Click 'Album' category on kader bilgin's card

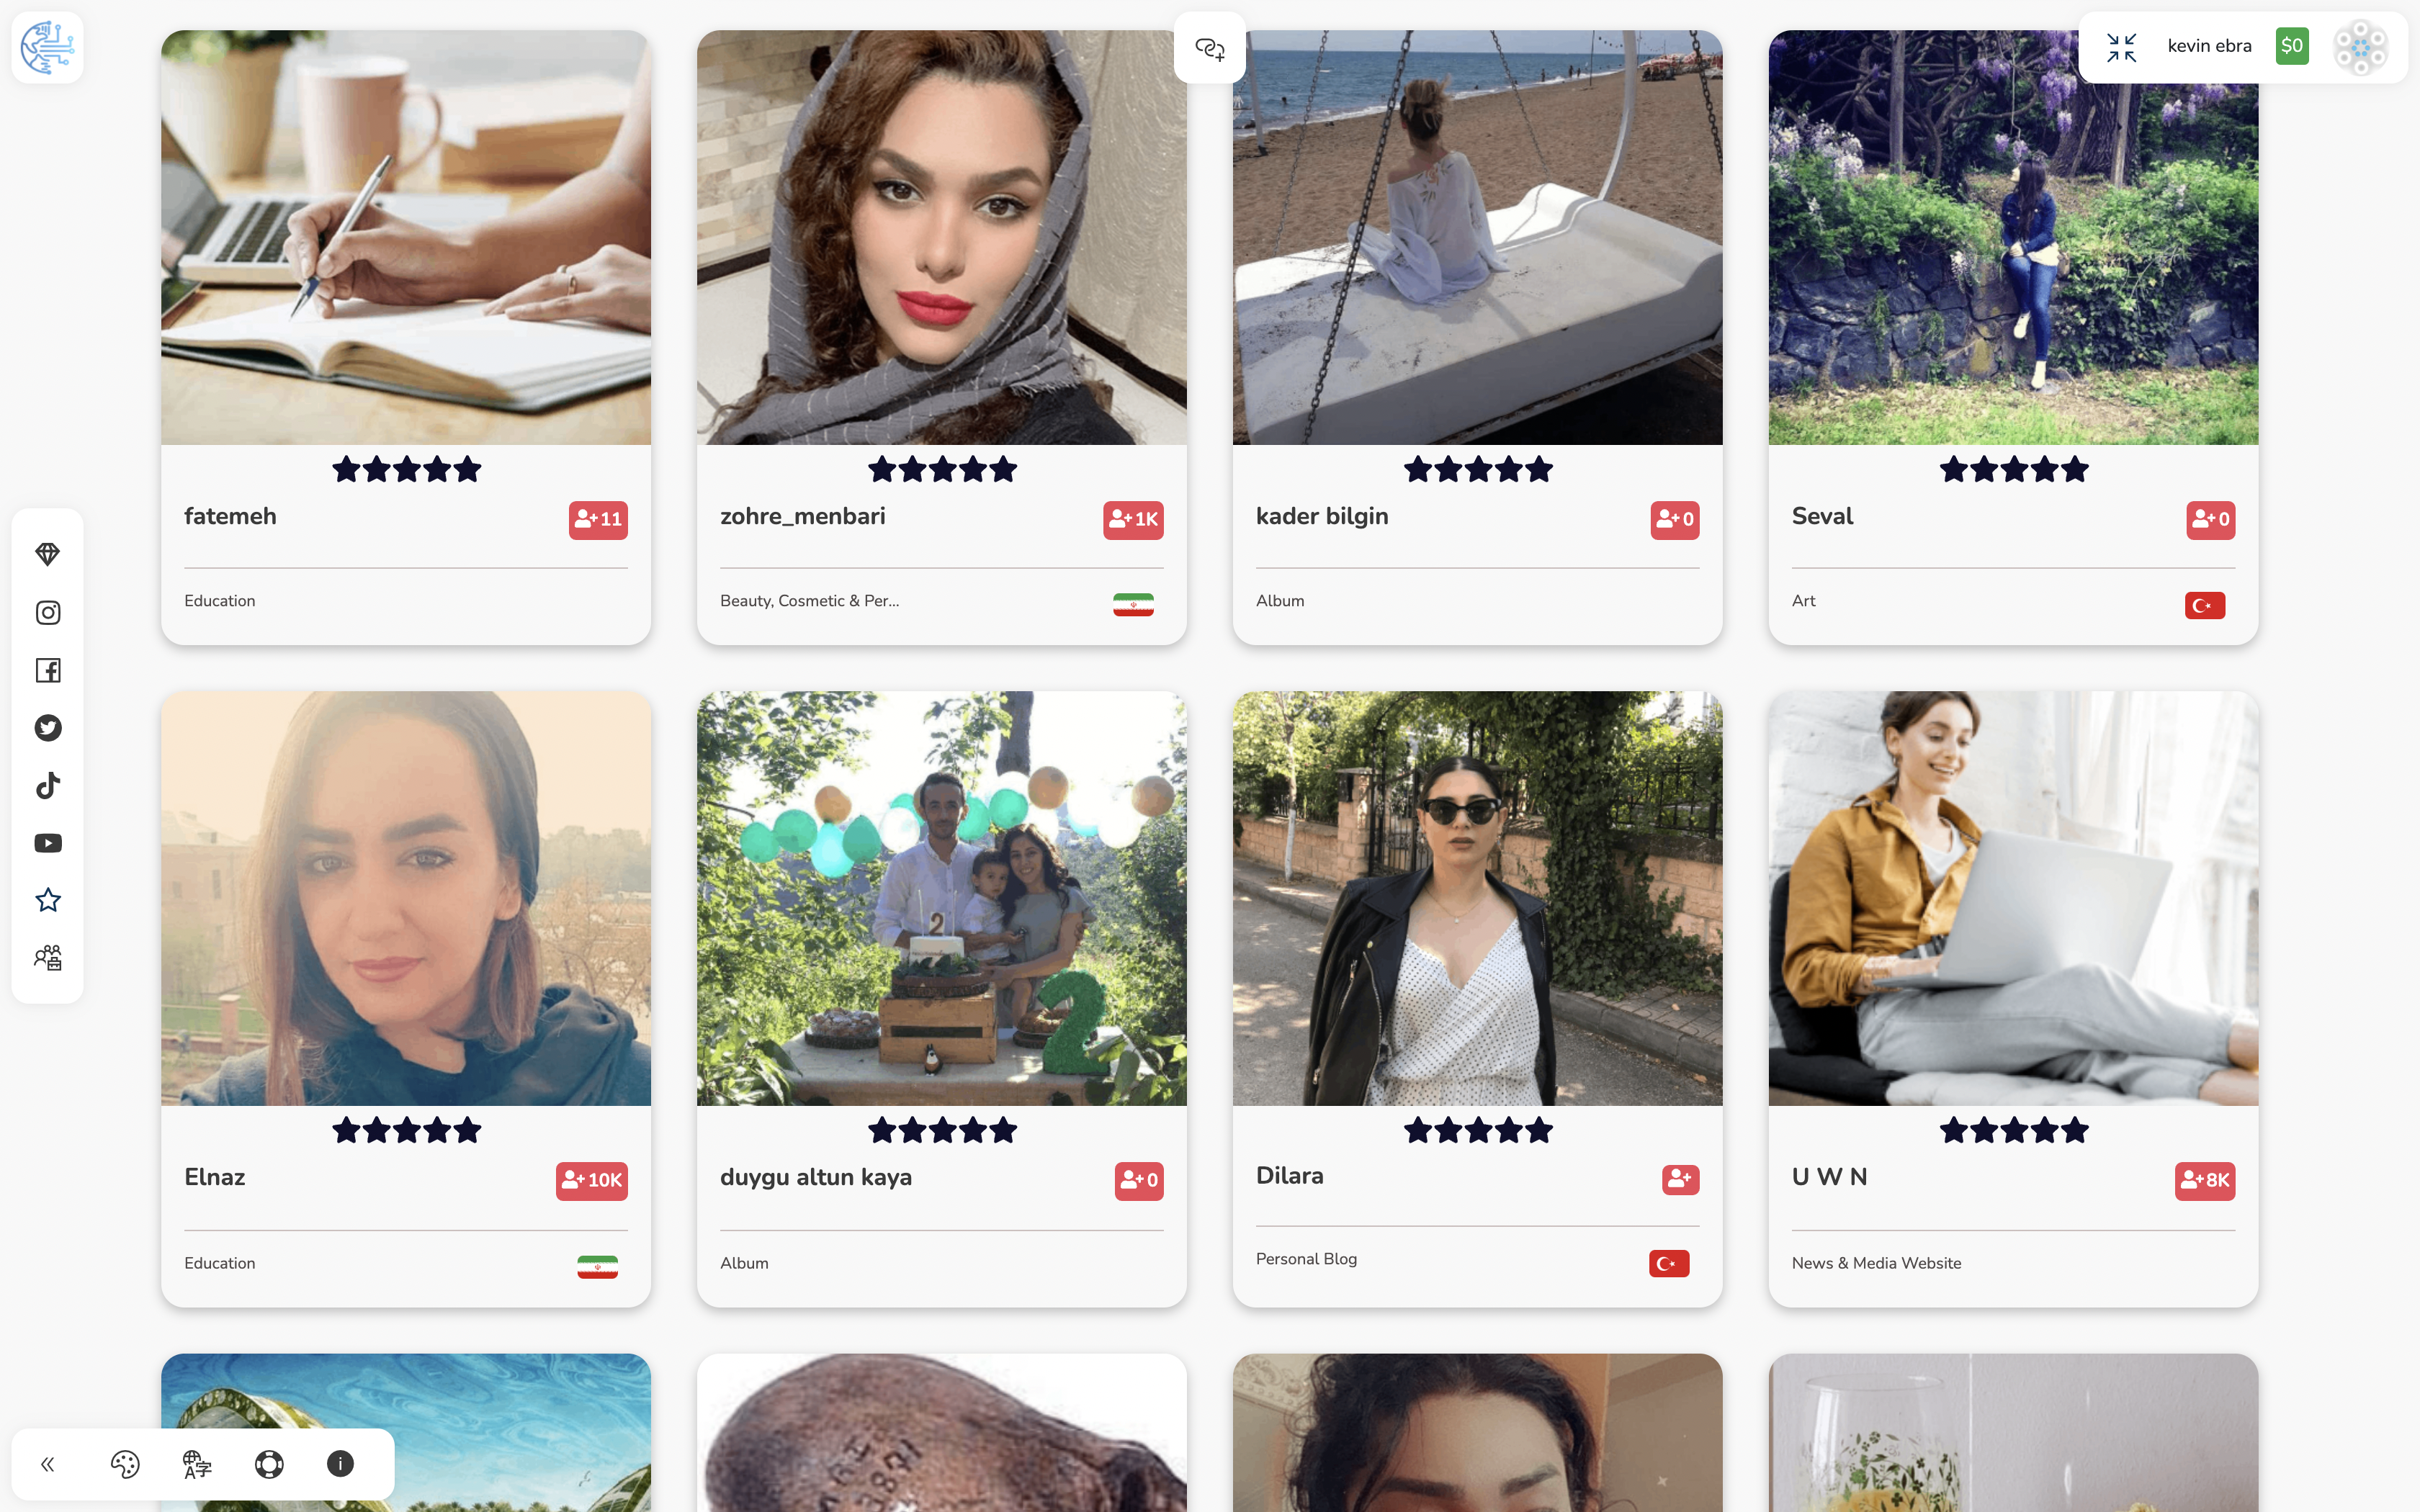click(1280, 601)
